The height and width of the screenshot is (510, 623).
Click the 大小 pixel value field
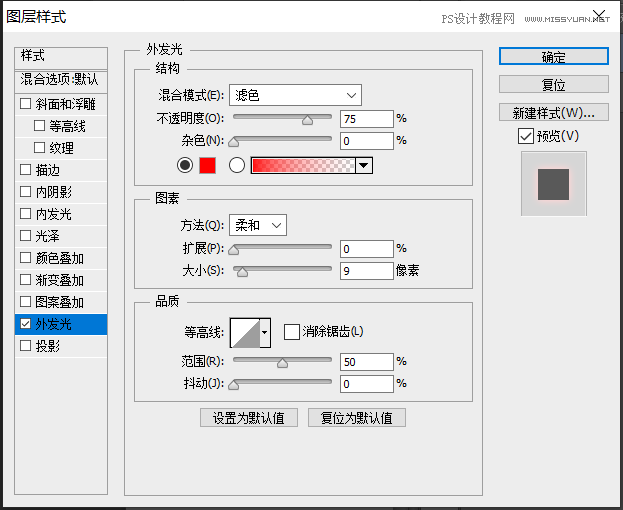click(x=367, y=271)
